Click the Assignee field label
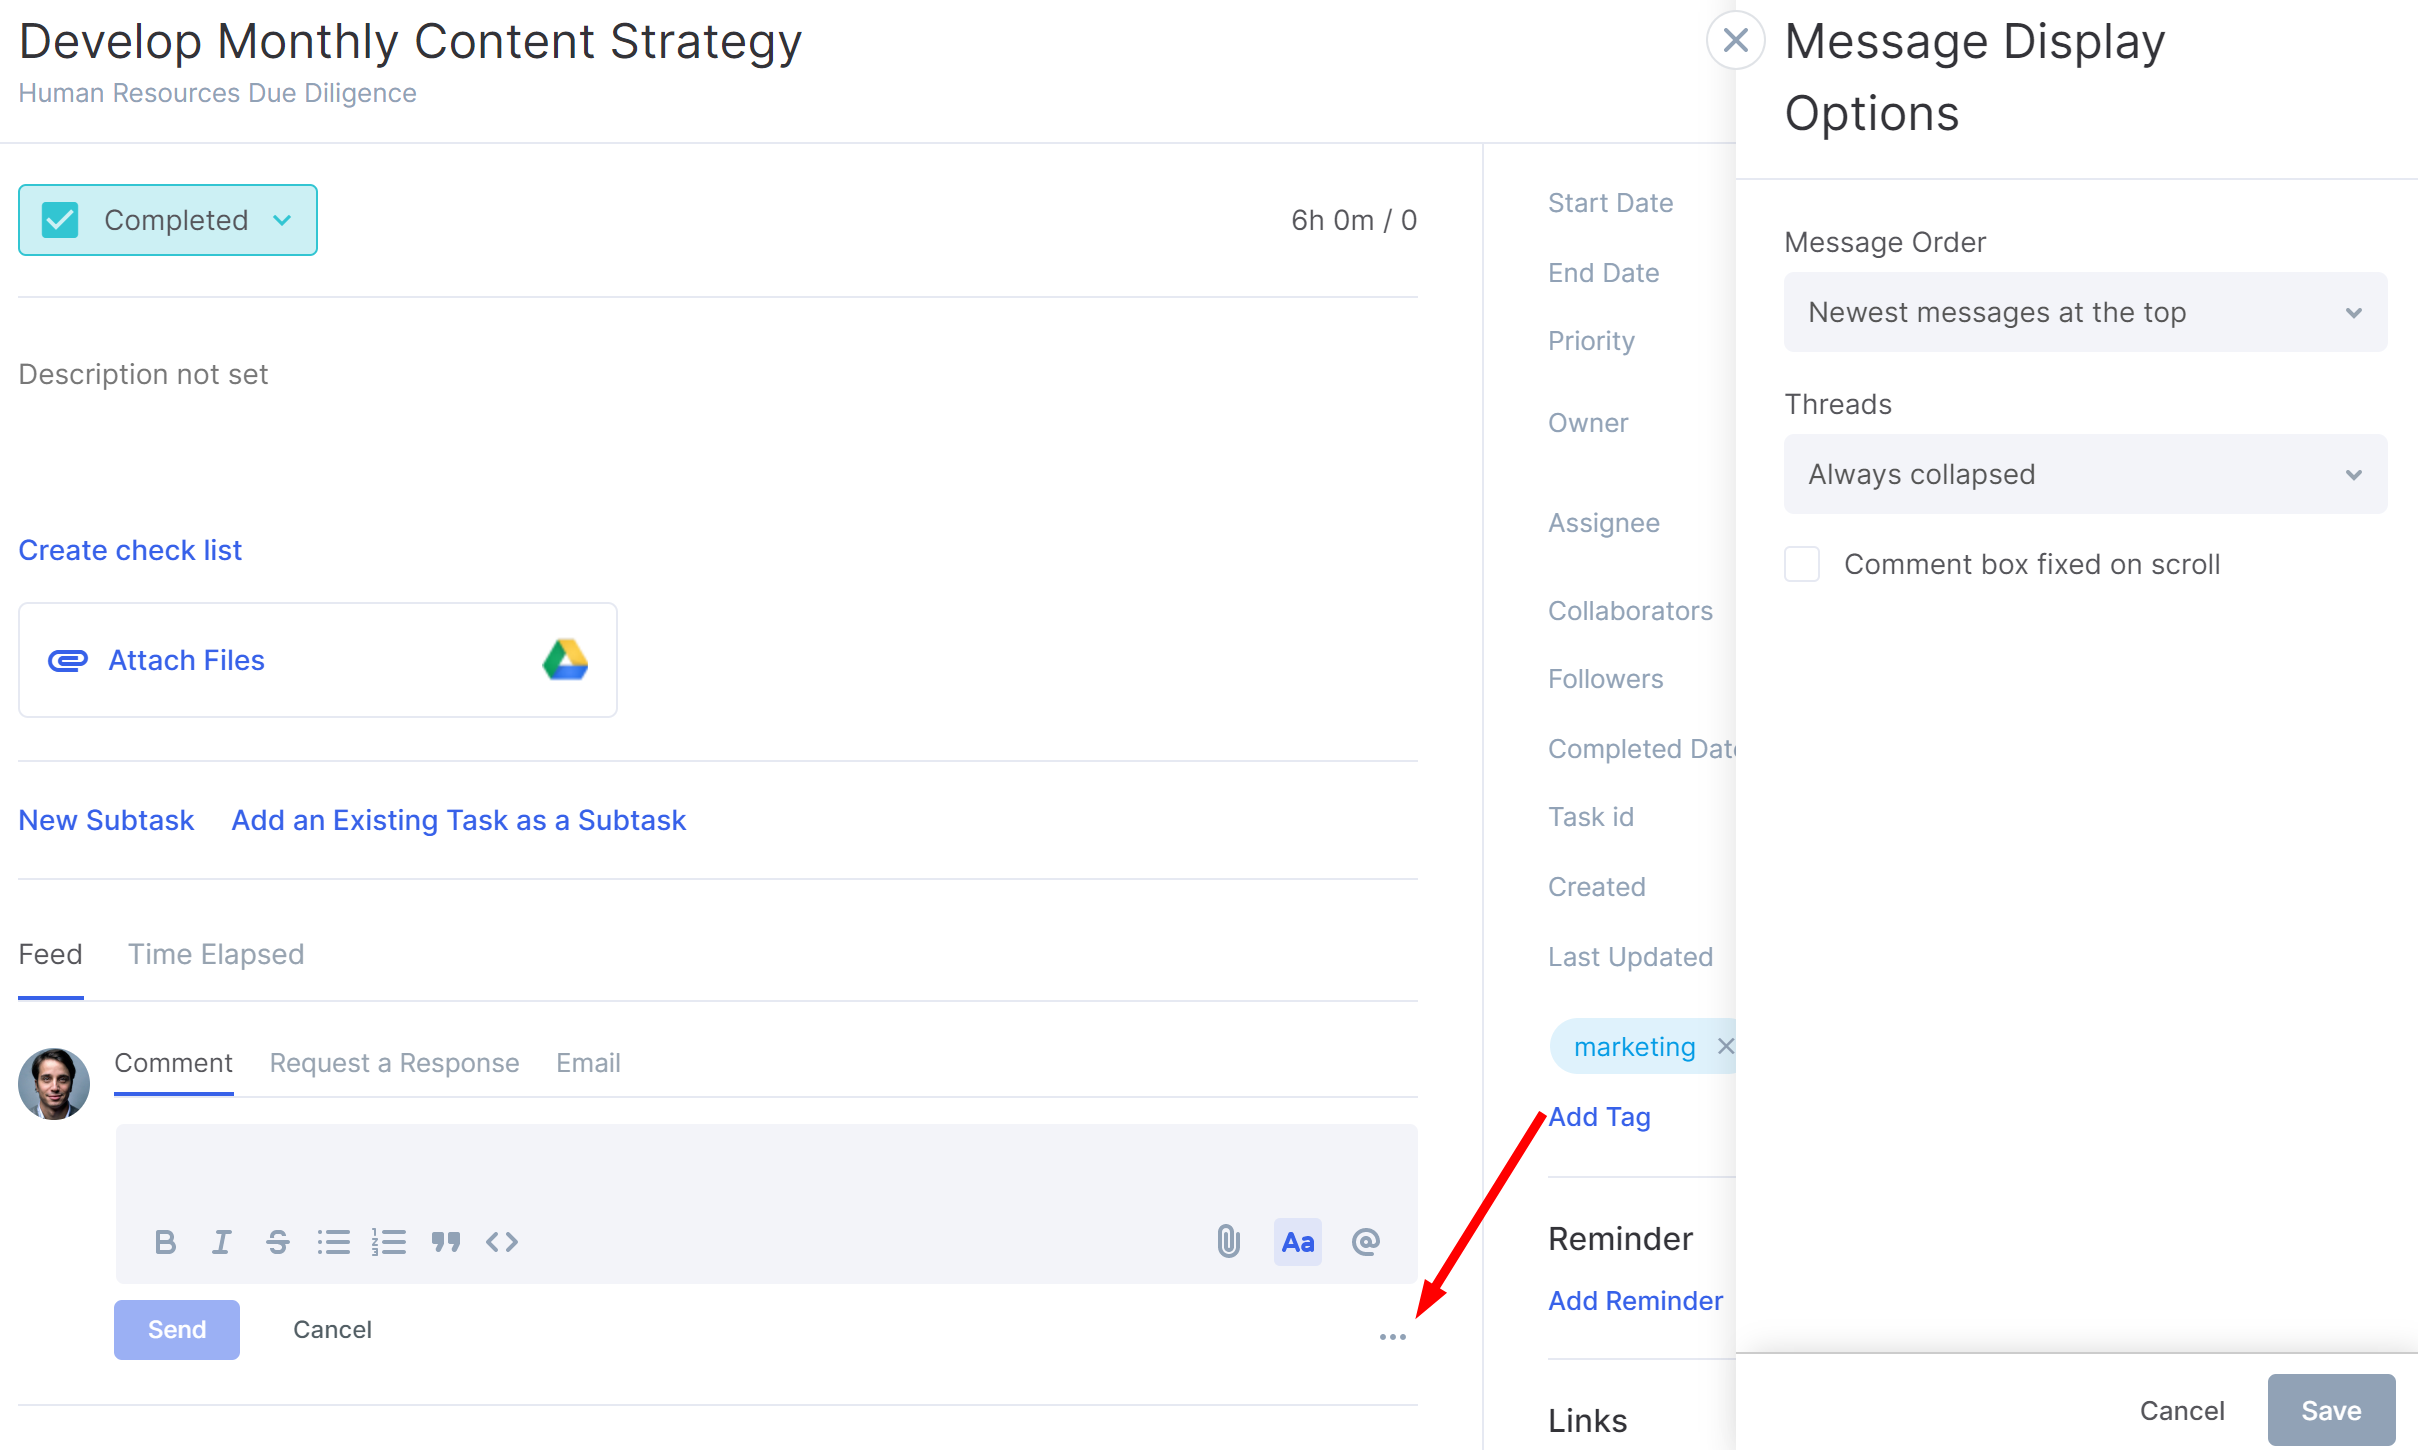Screen dimensions: 2418x1450 (1604, 523)
